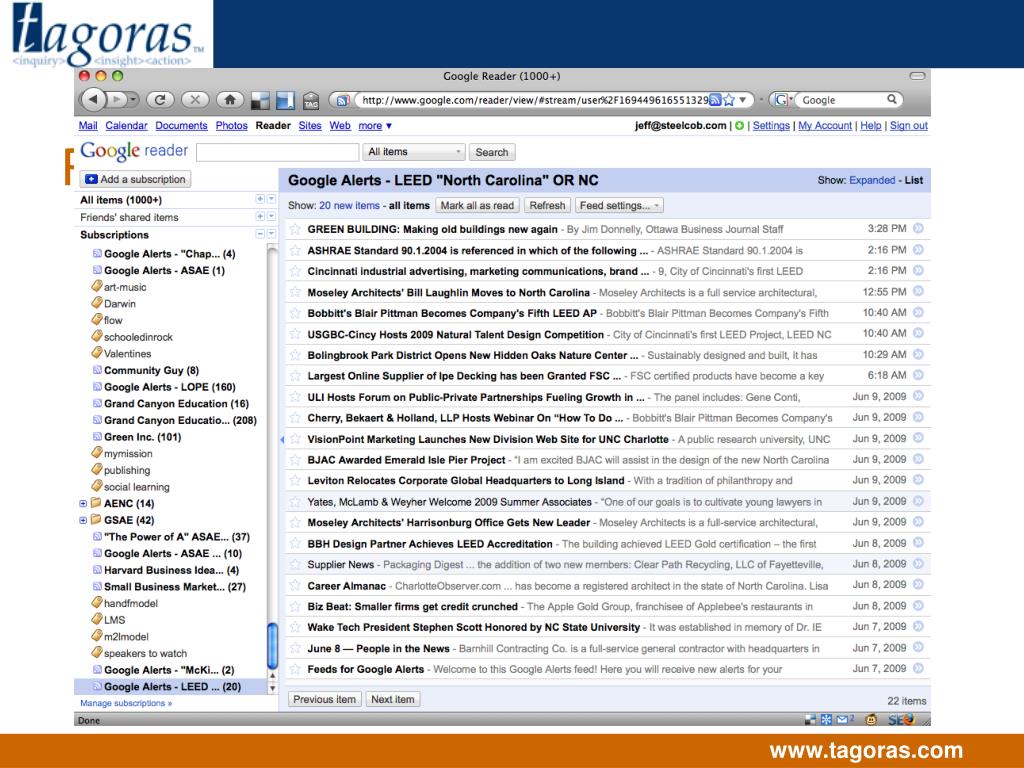Screen dimensions: 1024x768
Task: Click the Previous item button
Action: 324,699
